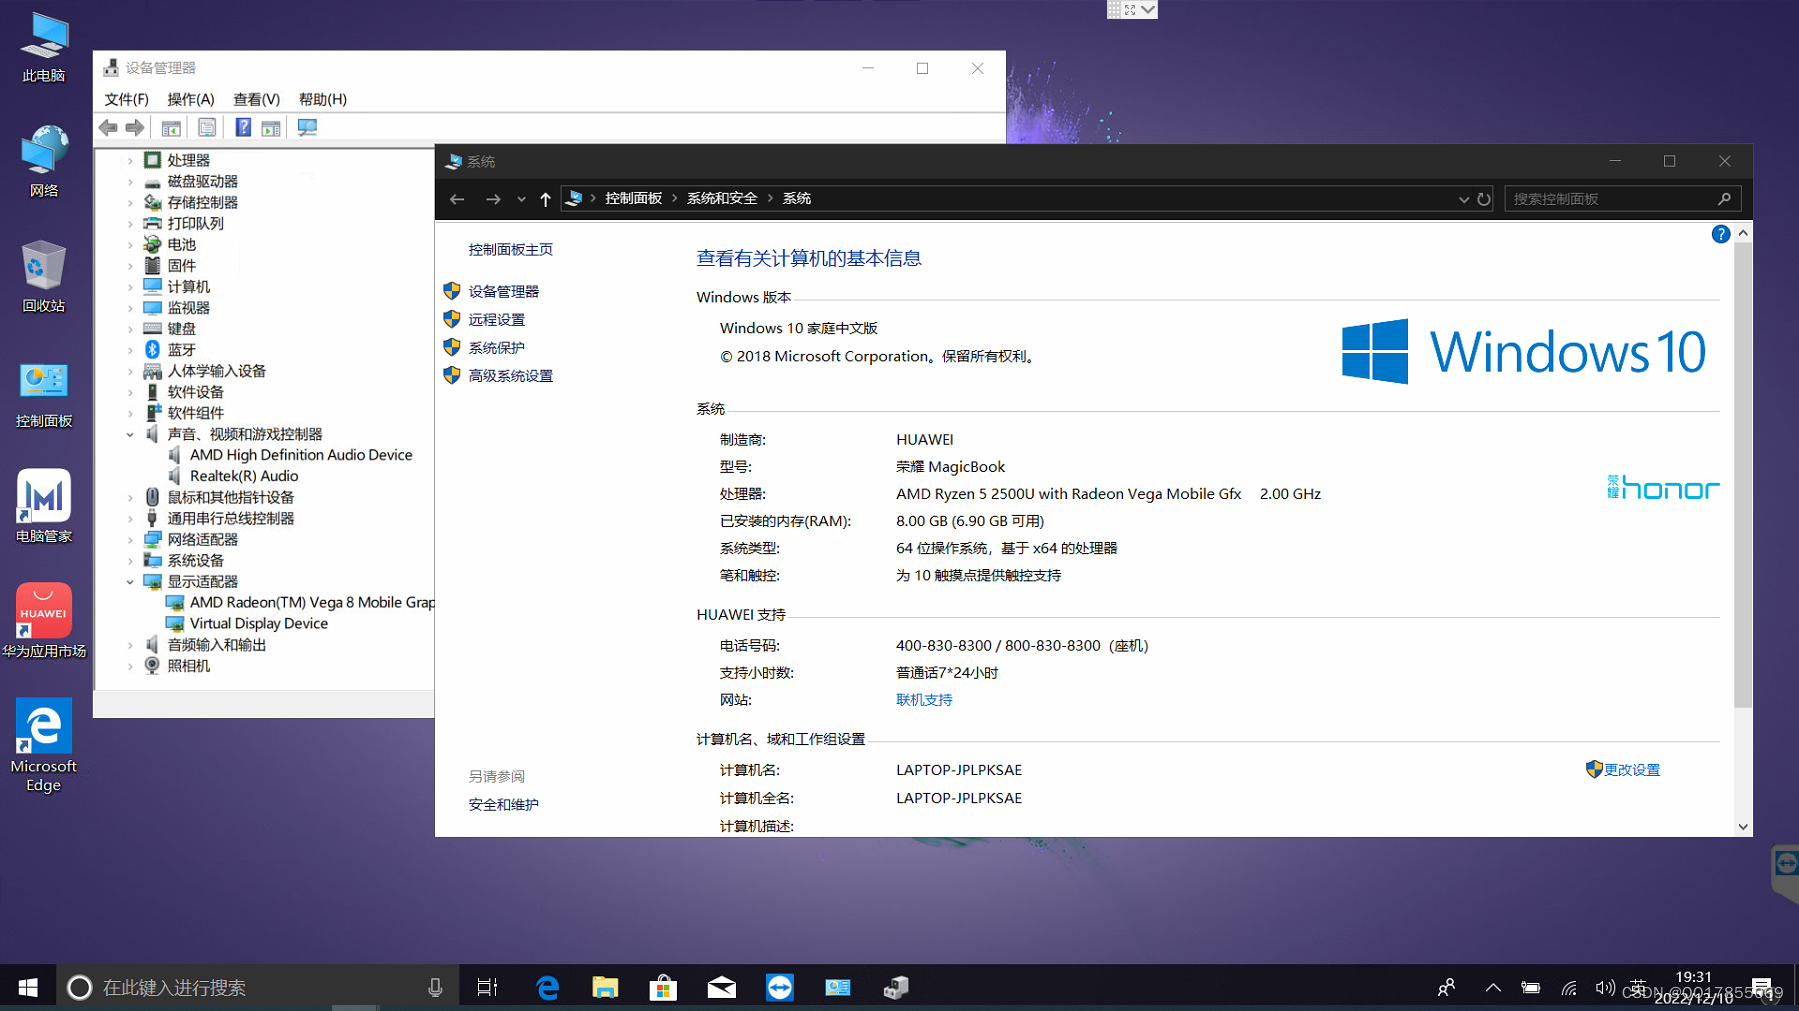1799x1011 pixels.
Task: Open 安全和维护 link
Action: [x=503, y=805]
